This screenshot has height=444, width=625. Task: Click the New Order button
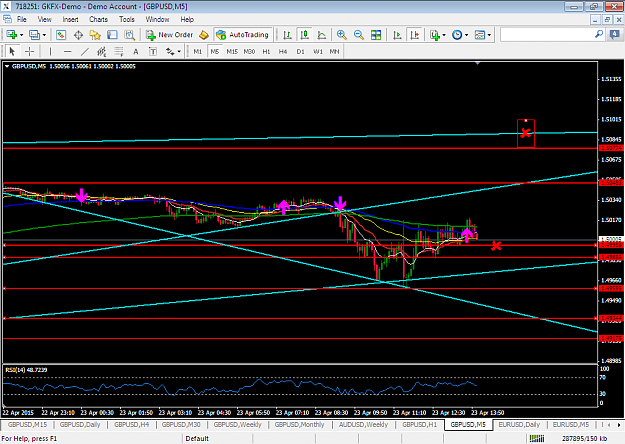point(169,35)
